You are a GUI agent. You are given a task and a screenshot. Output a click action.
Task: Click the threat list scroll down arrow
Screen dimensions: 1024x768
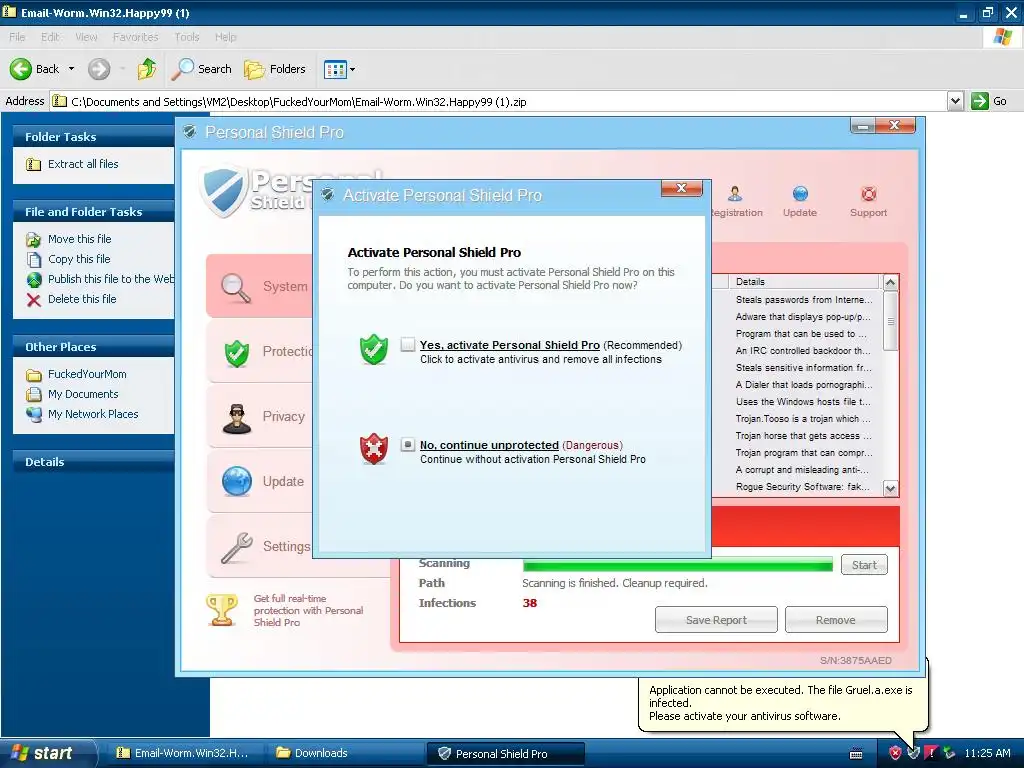tap(890, 488)
